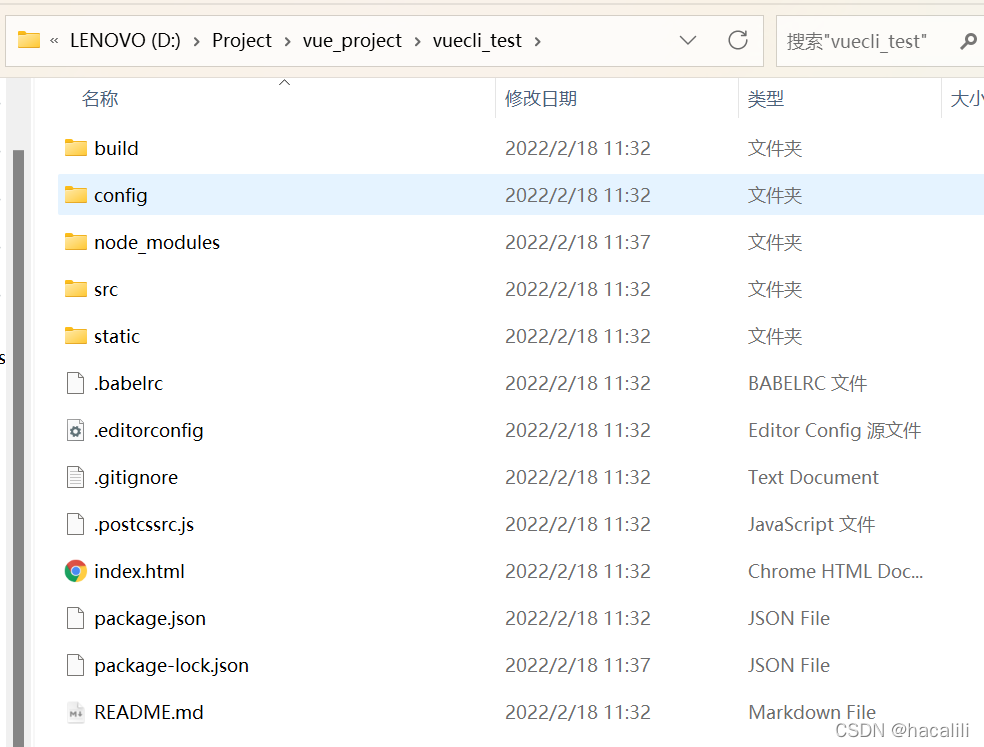Expand the chevron after vue_project breadcrumb
The height and width of the screenshot is (747, 984).
pyautogui.click(x=417, y=41)
